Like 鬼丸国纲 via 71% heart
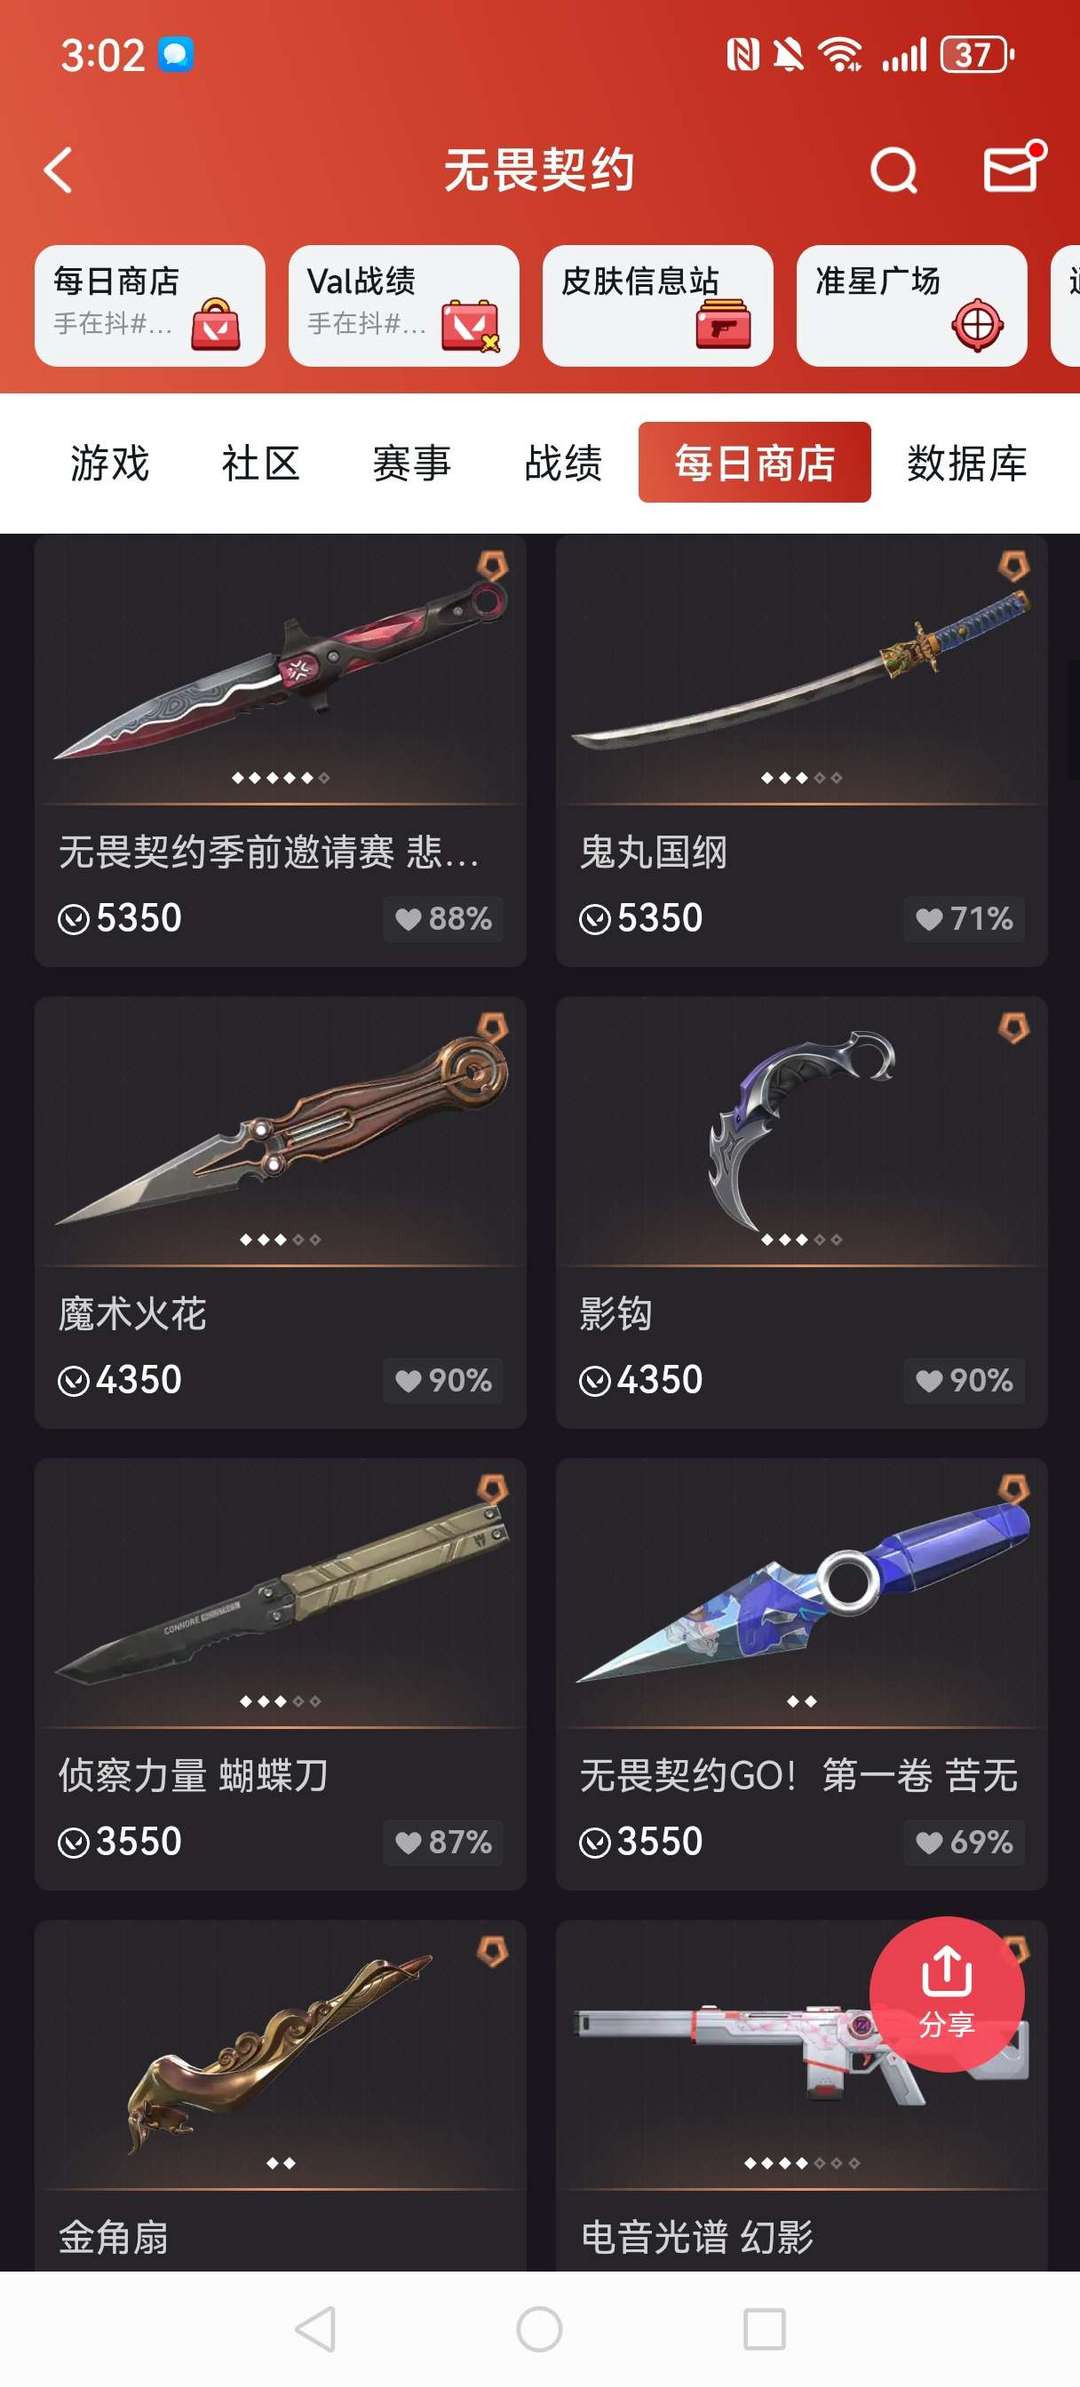 pyautogui.click(x=964, y=918)
